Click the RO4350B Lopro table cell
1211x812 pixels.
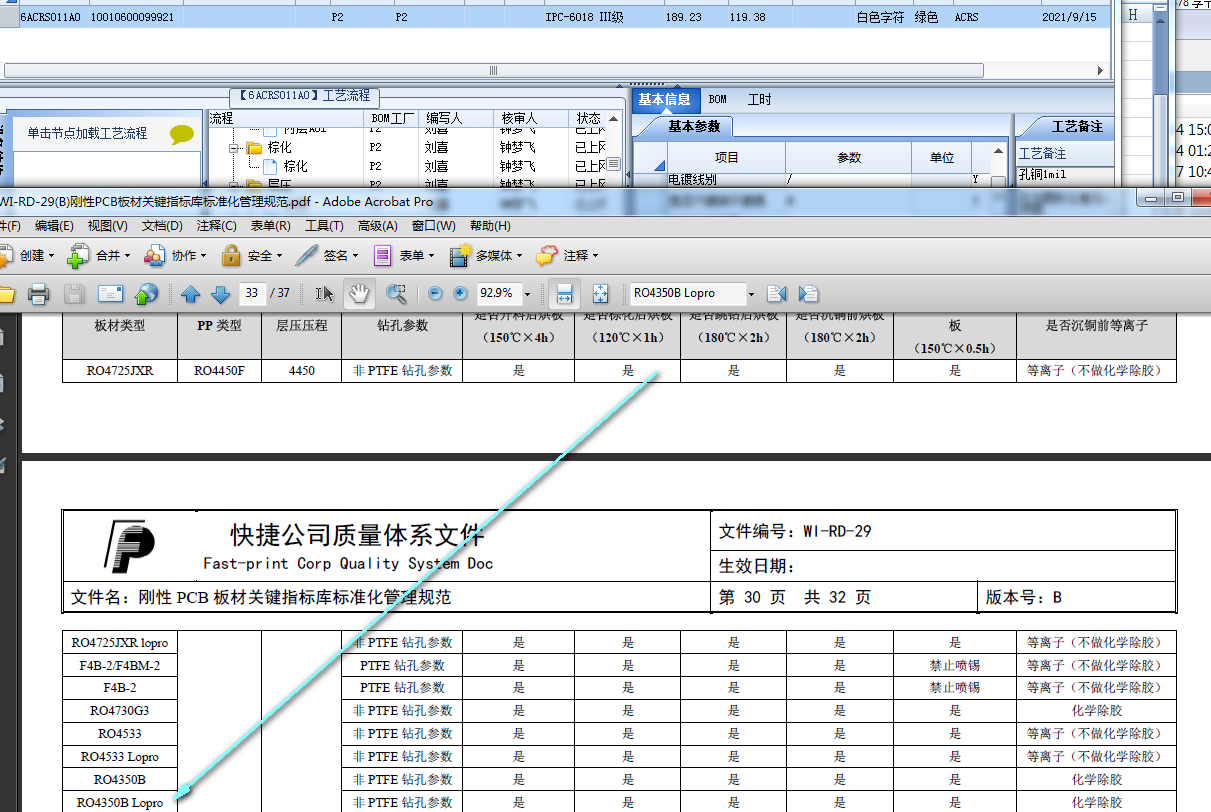coord(120,802)
